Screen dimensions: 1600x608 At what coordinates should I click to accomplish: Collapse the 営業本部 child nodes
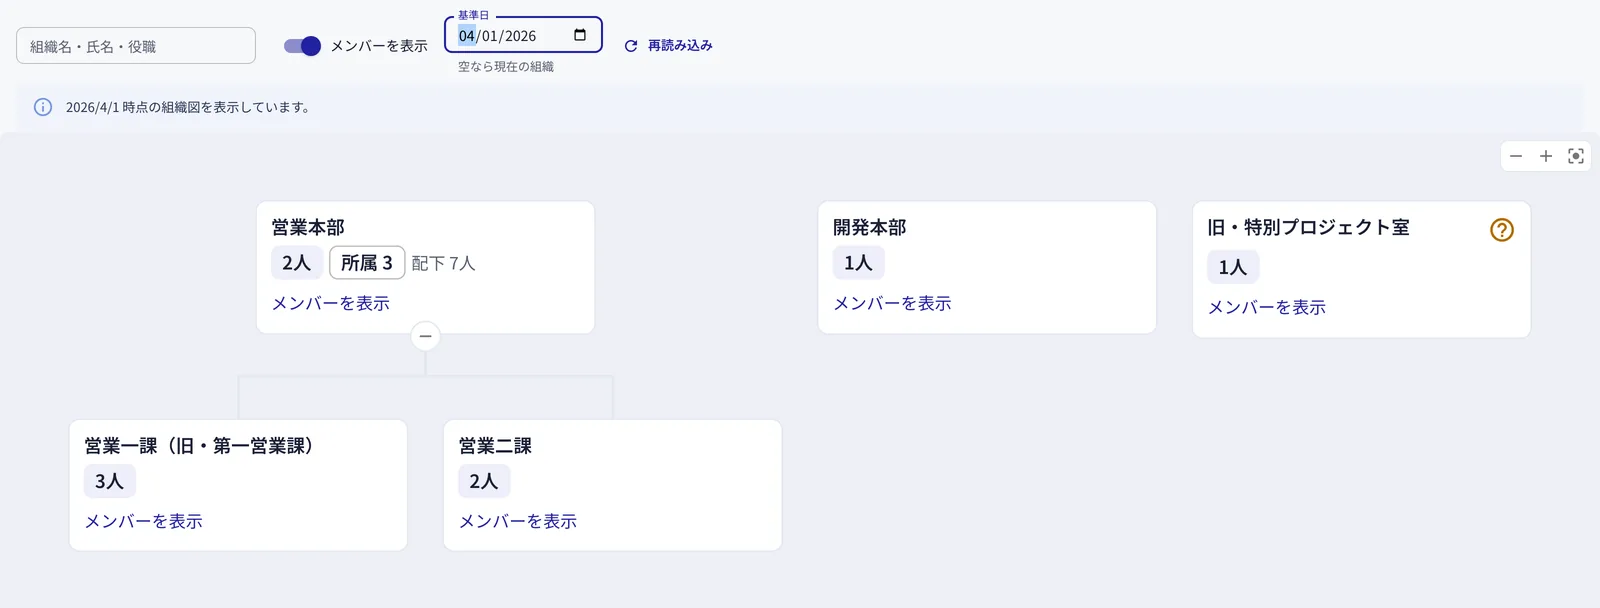tap(426, 336)
